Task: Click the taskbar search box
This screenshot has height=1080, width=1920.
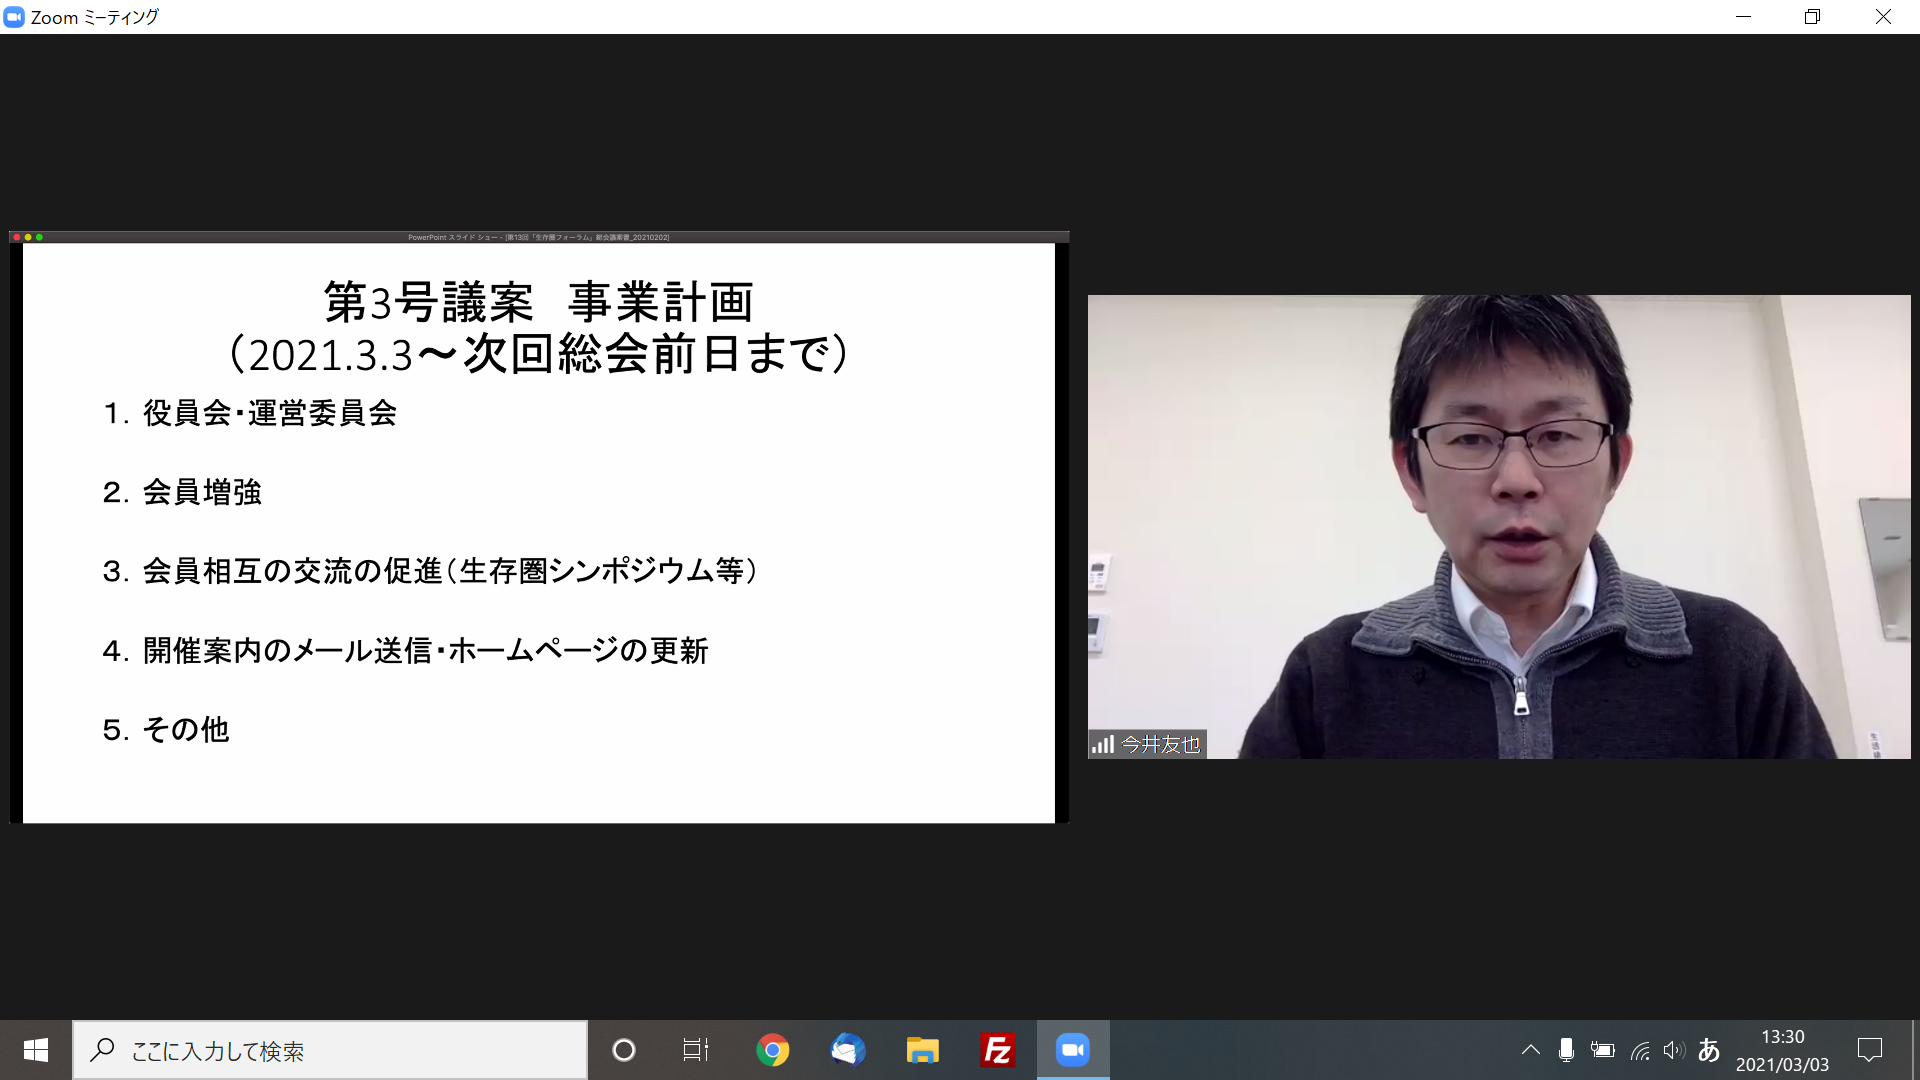Action: (330, 1050)
